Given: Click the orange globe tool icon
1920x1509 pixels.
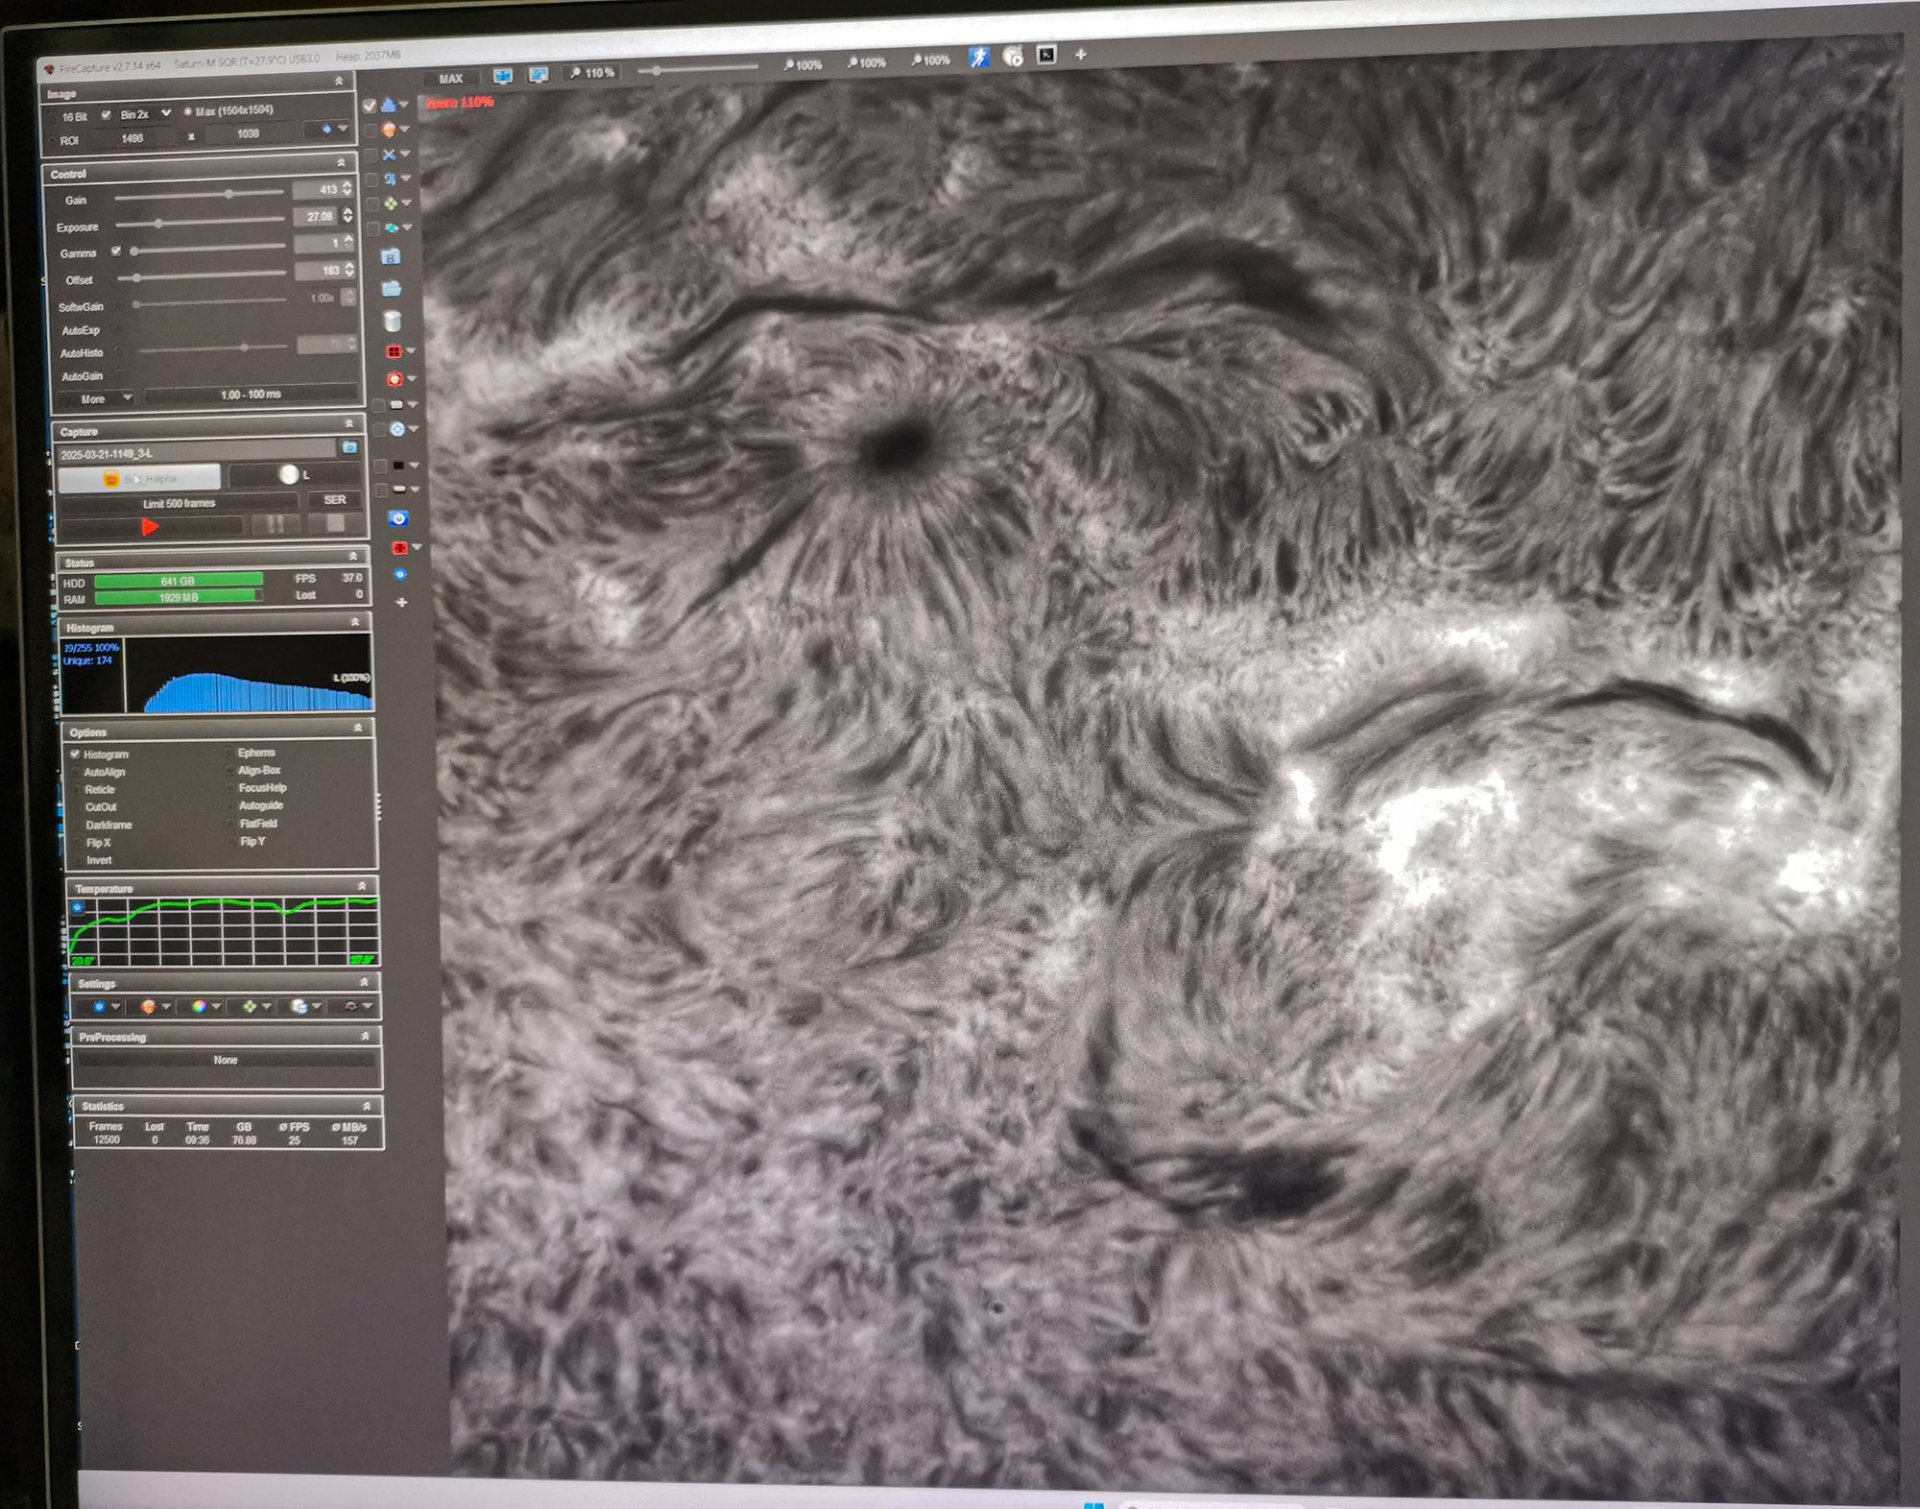Looking at the screenshot, I should tap(389, 129).
